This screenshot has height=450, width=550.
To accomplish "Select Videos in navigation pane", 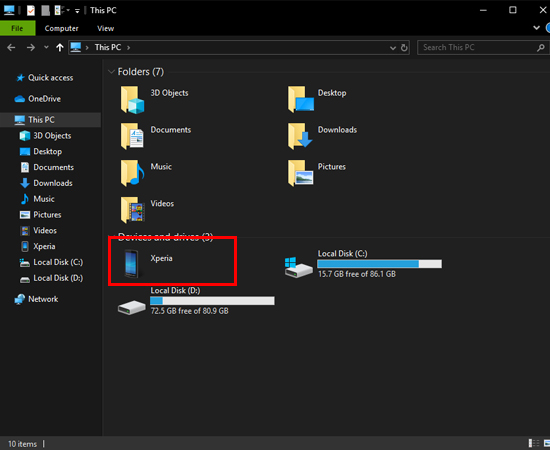I will tap(38, 230).
